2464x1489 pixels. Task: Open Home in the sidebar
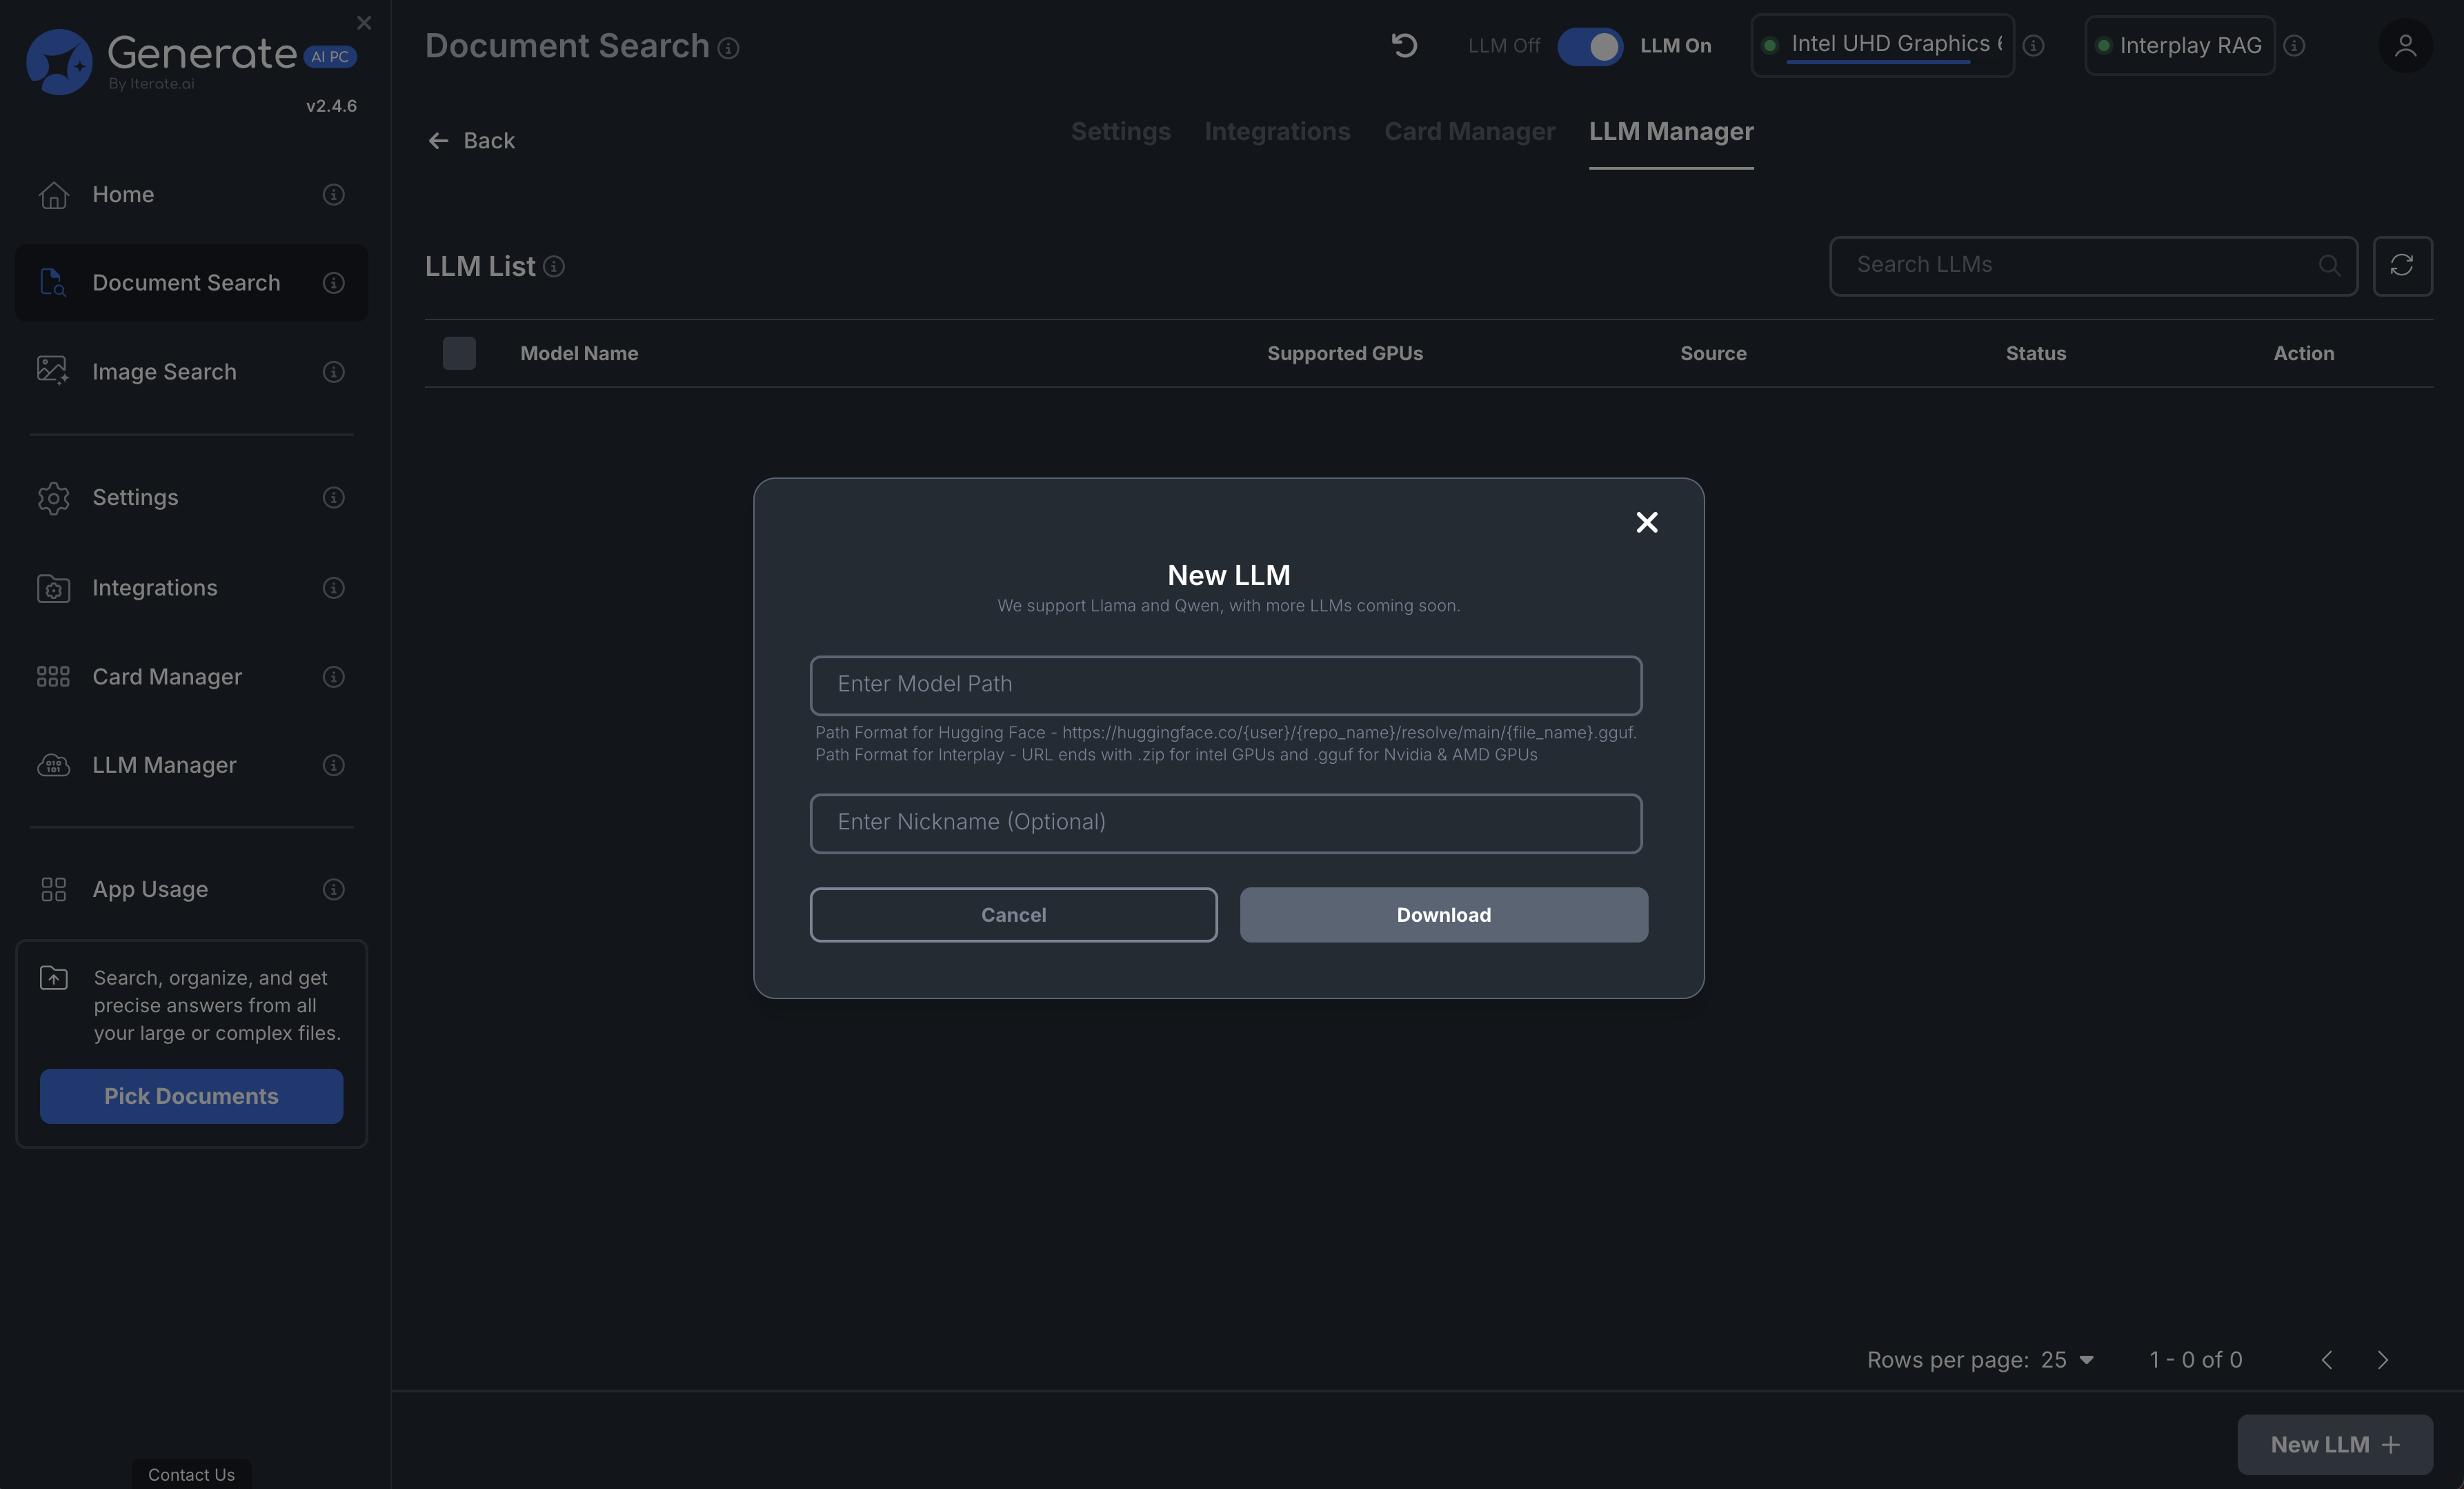(x=123, y=195)
